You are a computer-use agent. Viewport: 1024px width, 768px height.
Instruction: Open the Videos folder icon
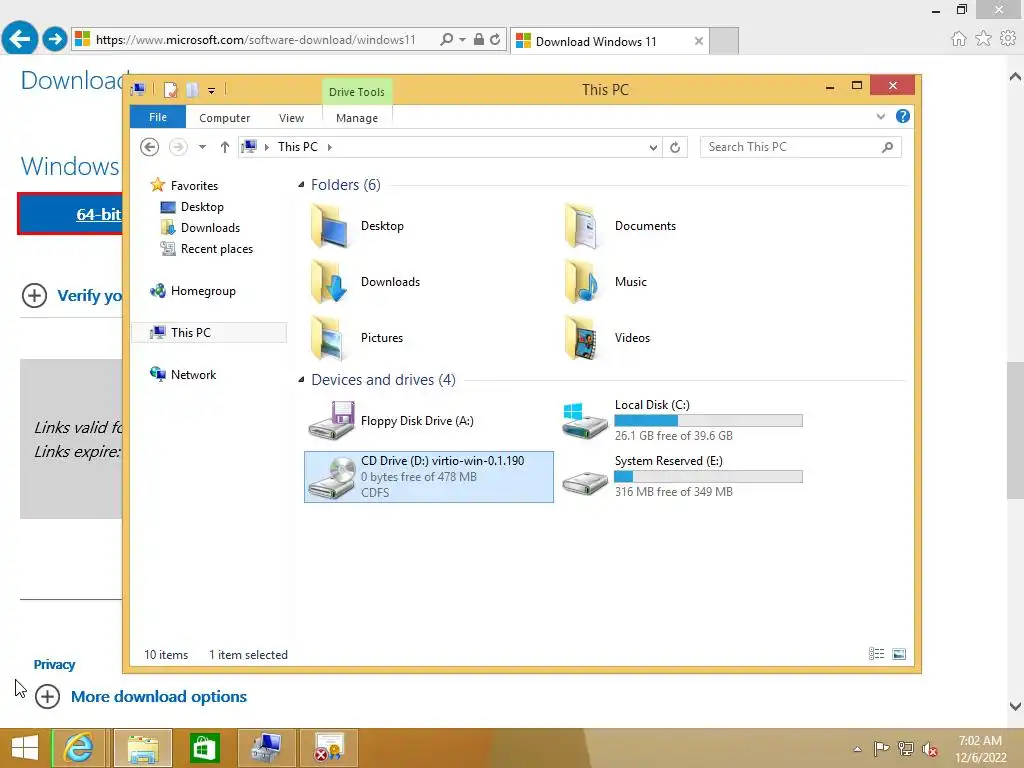(x=583, y=338)
